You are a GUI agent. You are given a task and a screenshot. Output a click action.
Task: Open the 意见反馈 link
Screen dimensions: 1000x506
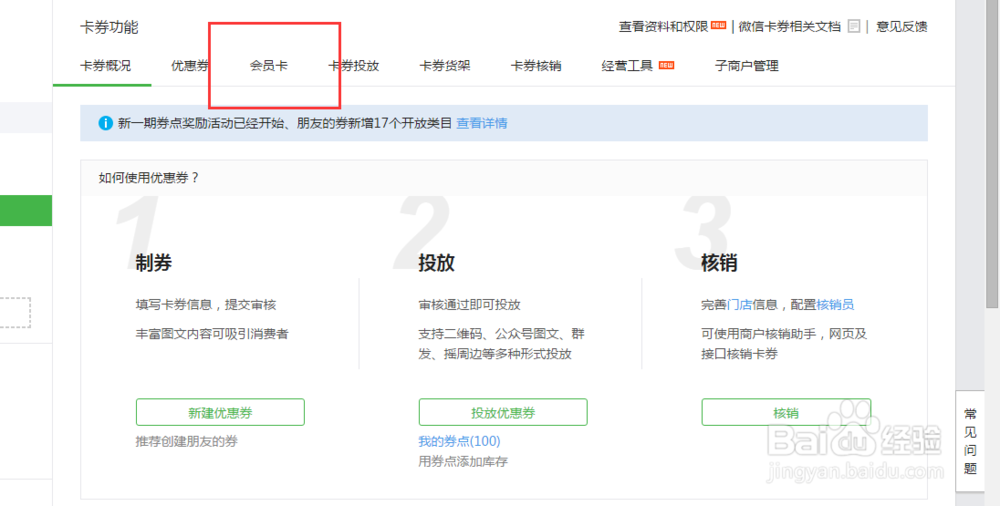pos(902,27)
